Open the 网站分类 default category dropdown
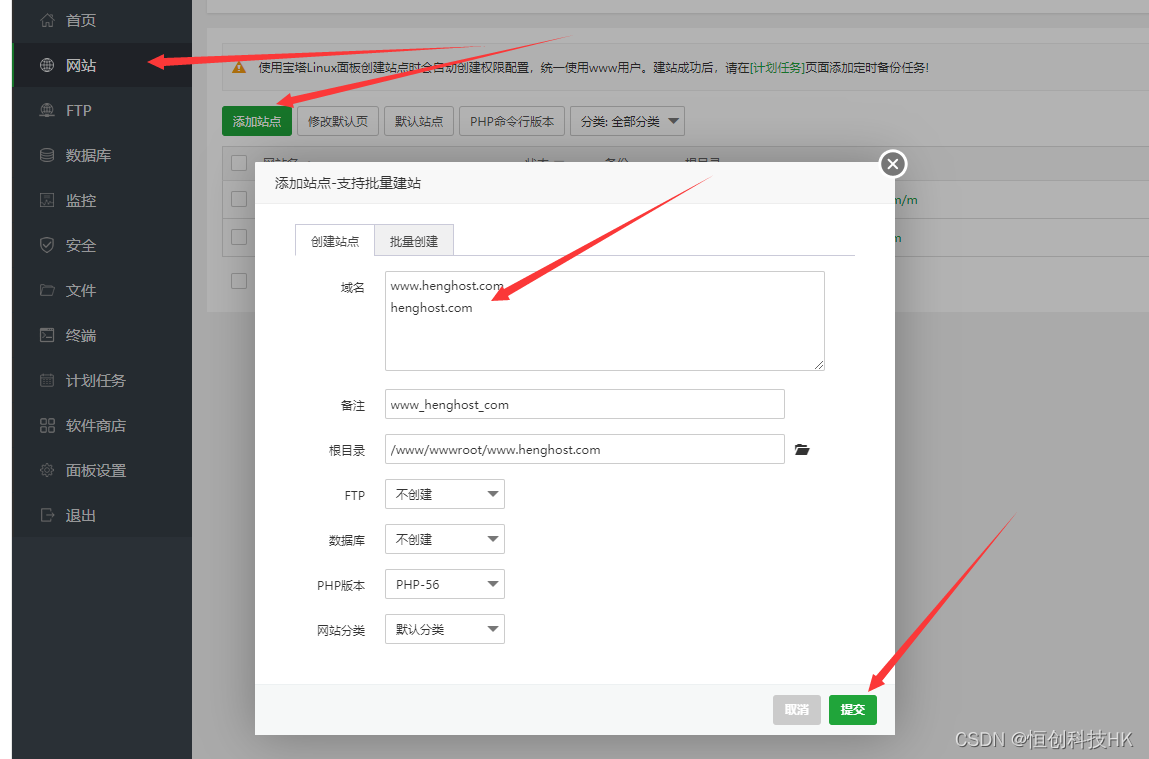The height and width of the screenshot is (759, 1149). click(x=444, y=629)
